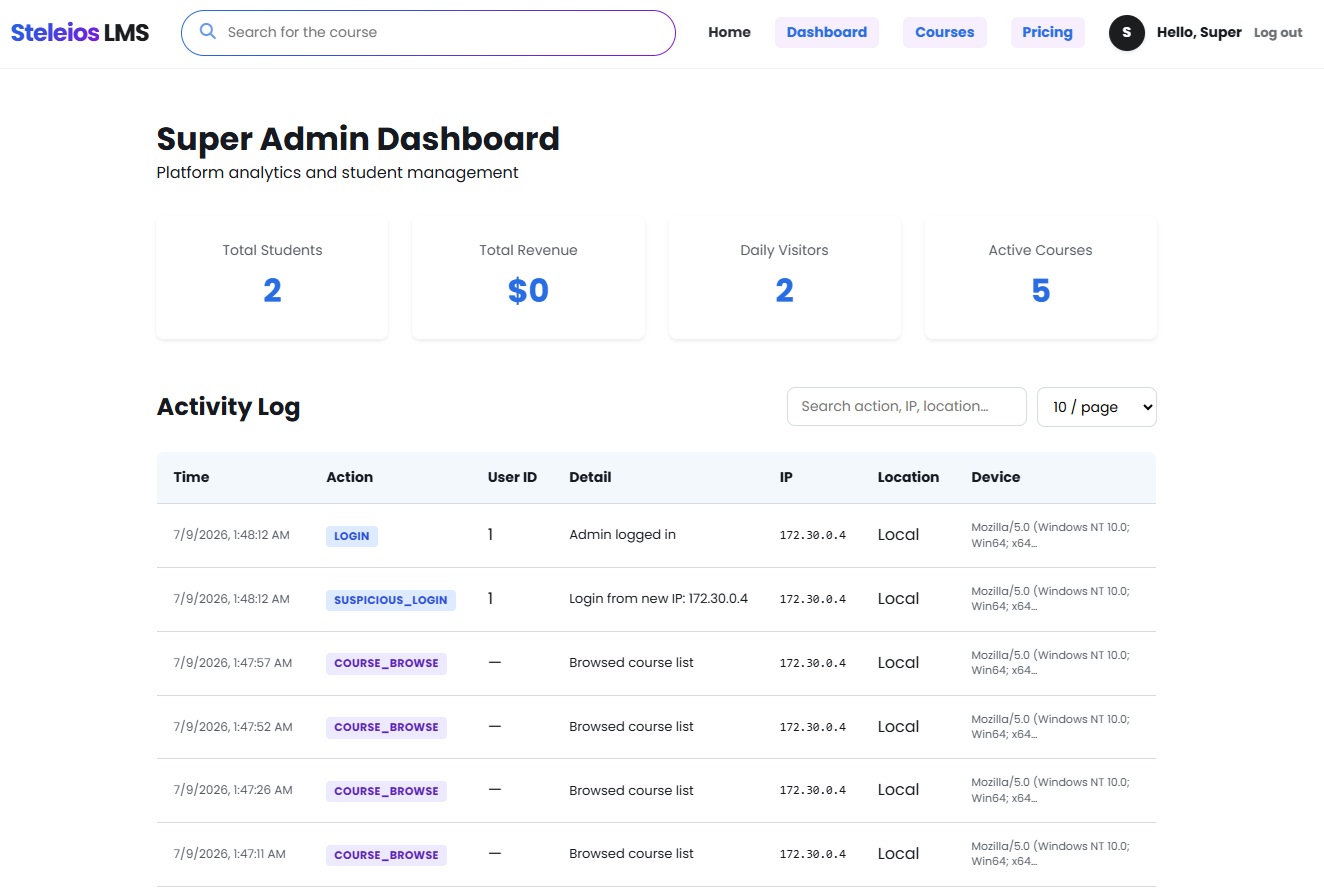The height and width of the screenshot is (892, 1324).
Task: Click the Device column header
Action: click(996, 477)
